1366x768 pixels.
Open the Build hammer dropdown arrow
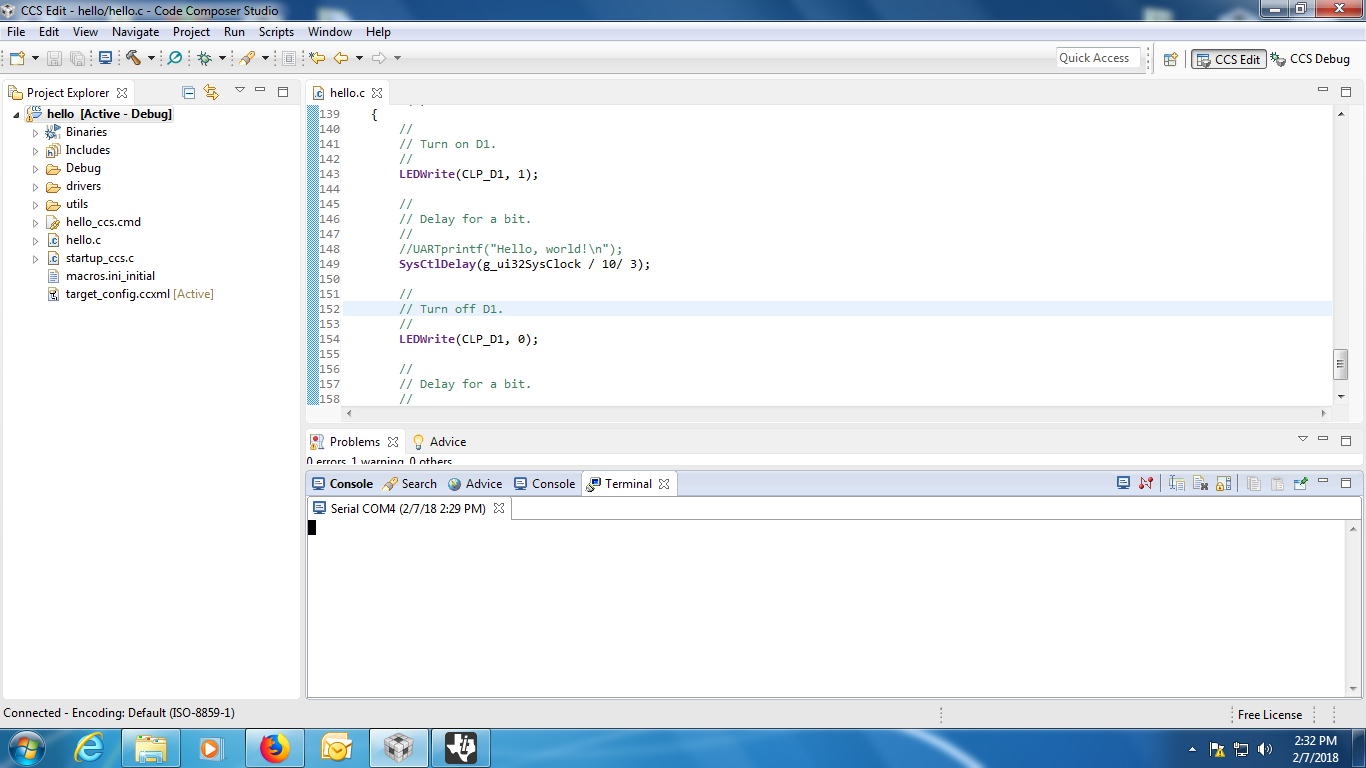click(151, 58)
